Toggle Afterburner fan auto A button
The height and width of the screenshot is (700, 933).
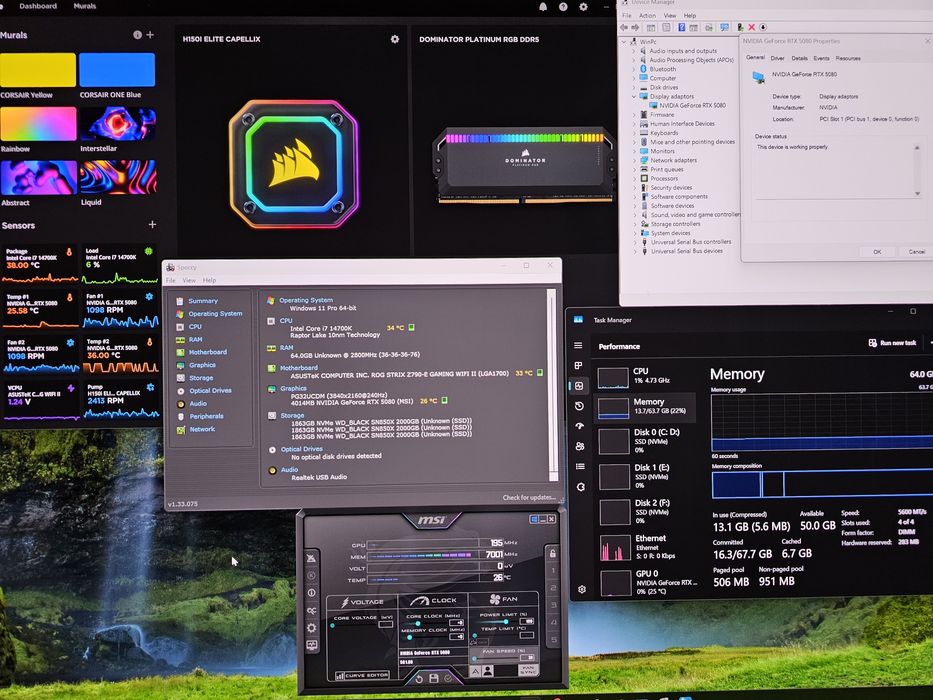[475, 671]
